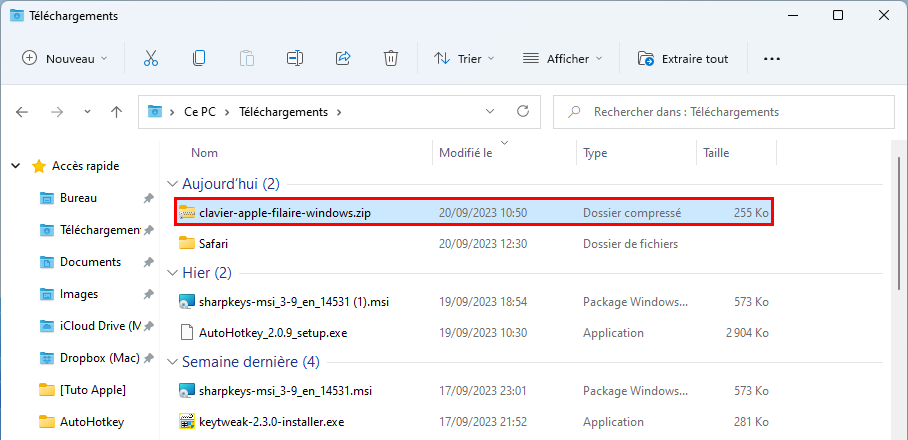The height and width of the screenshot is (440, 908).
Task: Select file name clavier-apple-filaire-windows.zip
Action: click(x=284, y=213)
